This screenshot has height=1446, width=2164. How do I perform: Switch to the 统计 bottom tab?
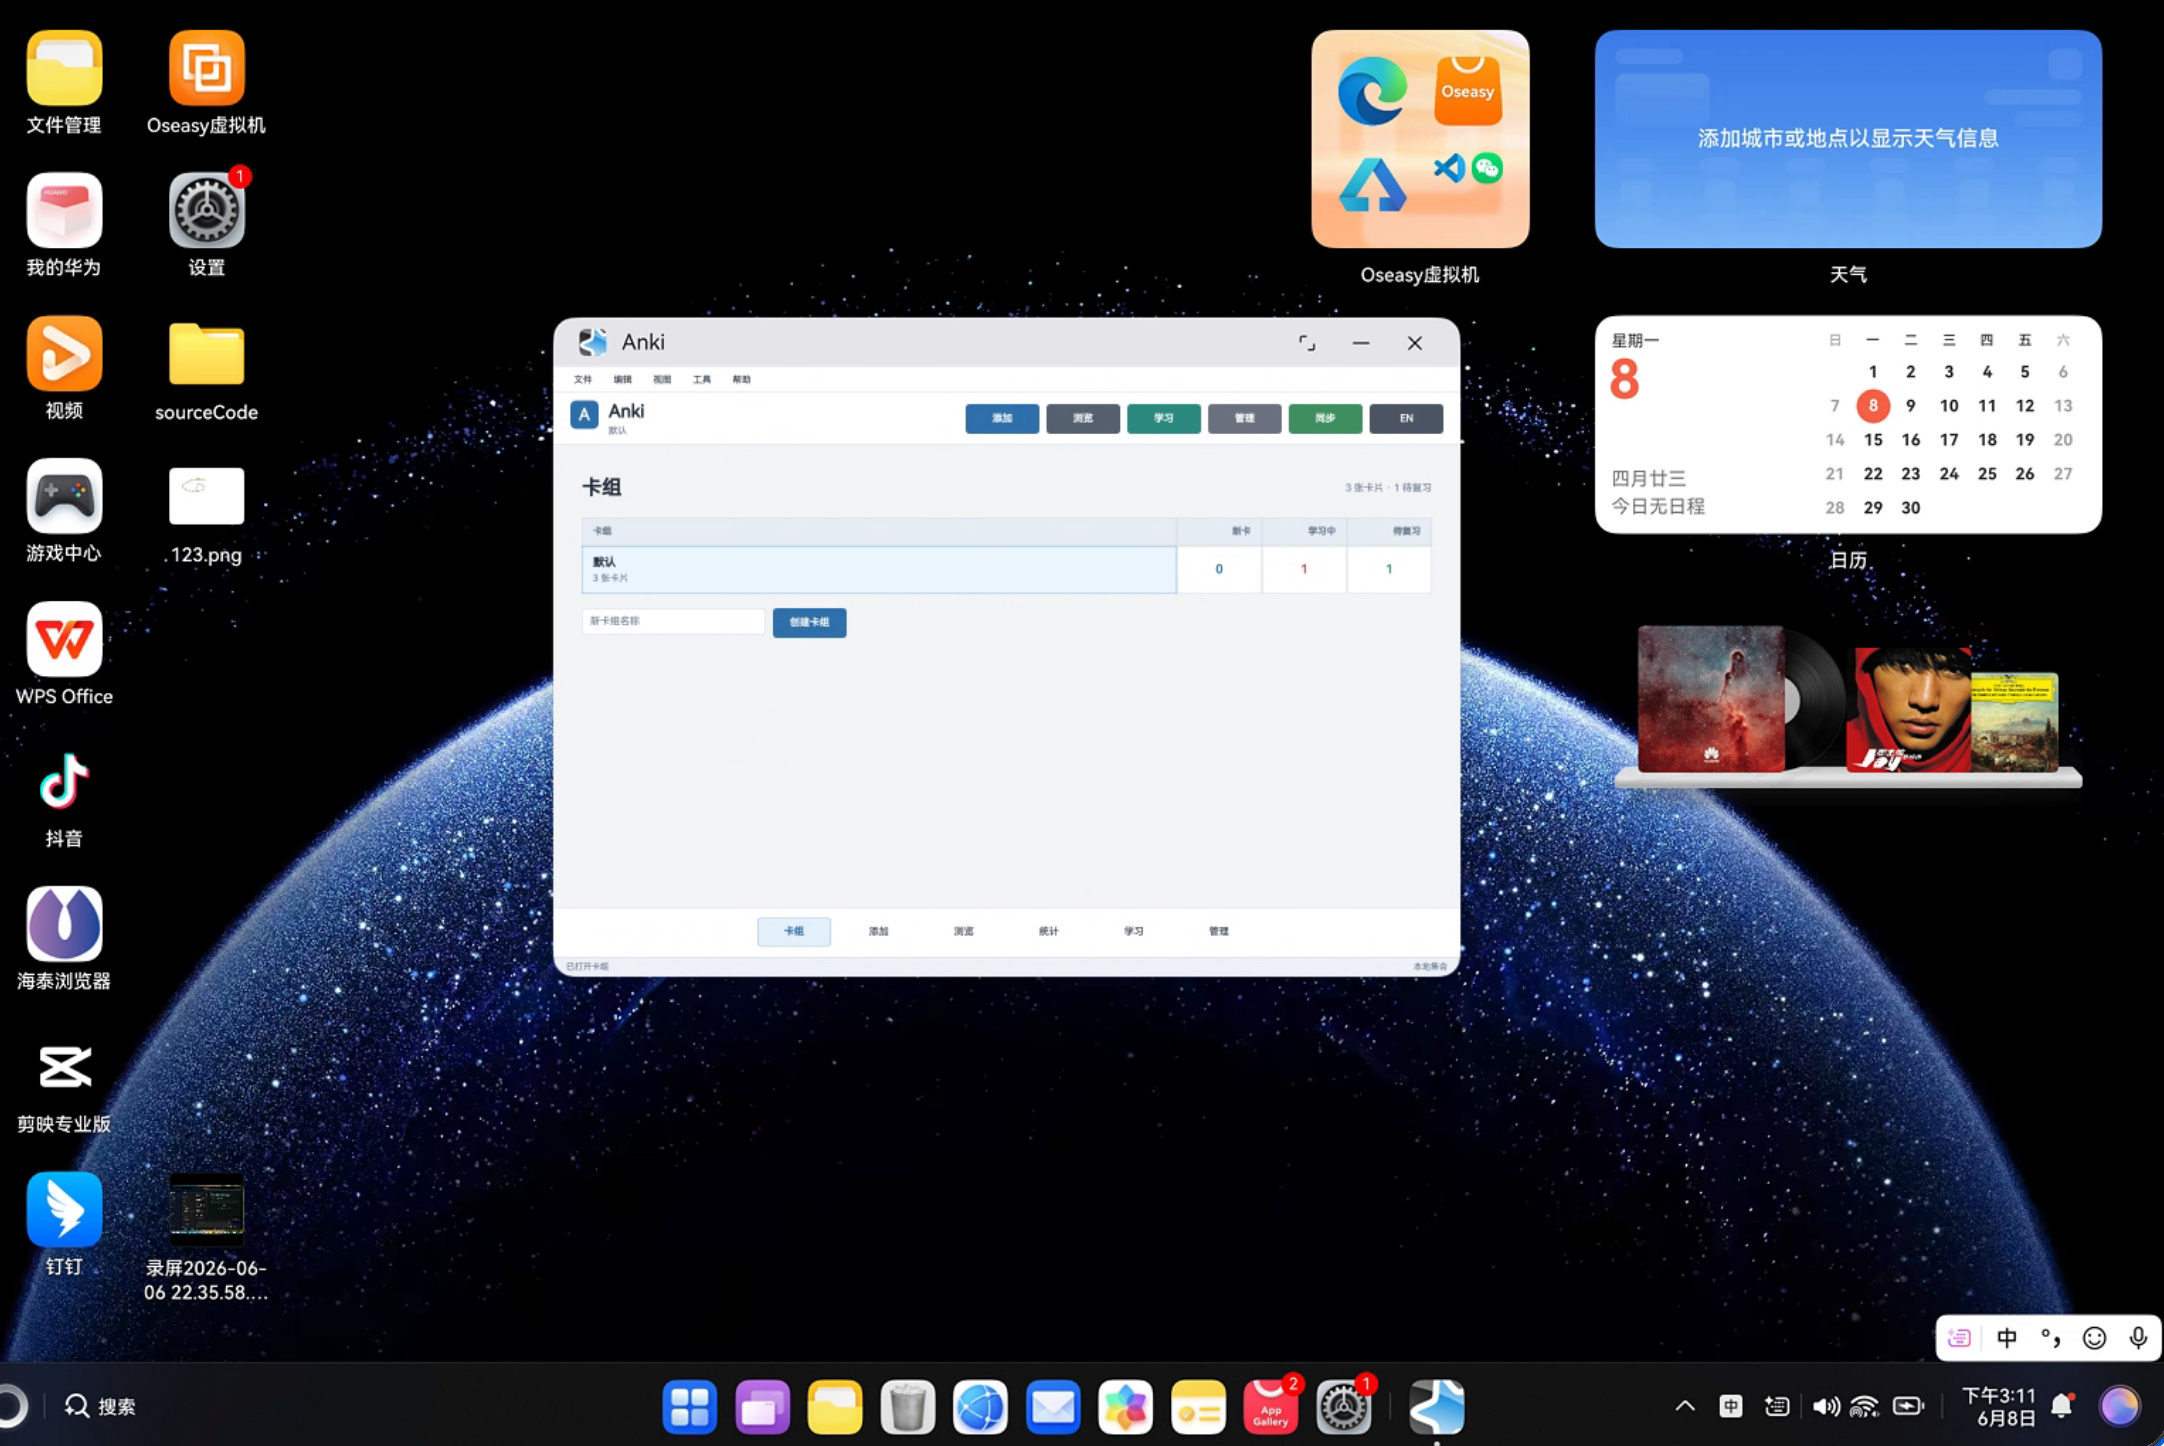click(x=1049, y=931)
